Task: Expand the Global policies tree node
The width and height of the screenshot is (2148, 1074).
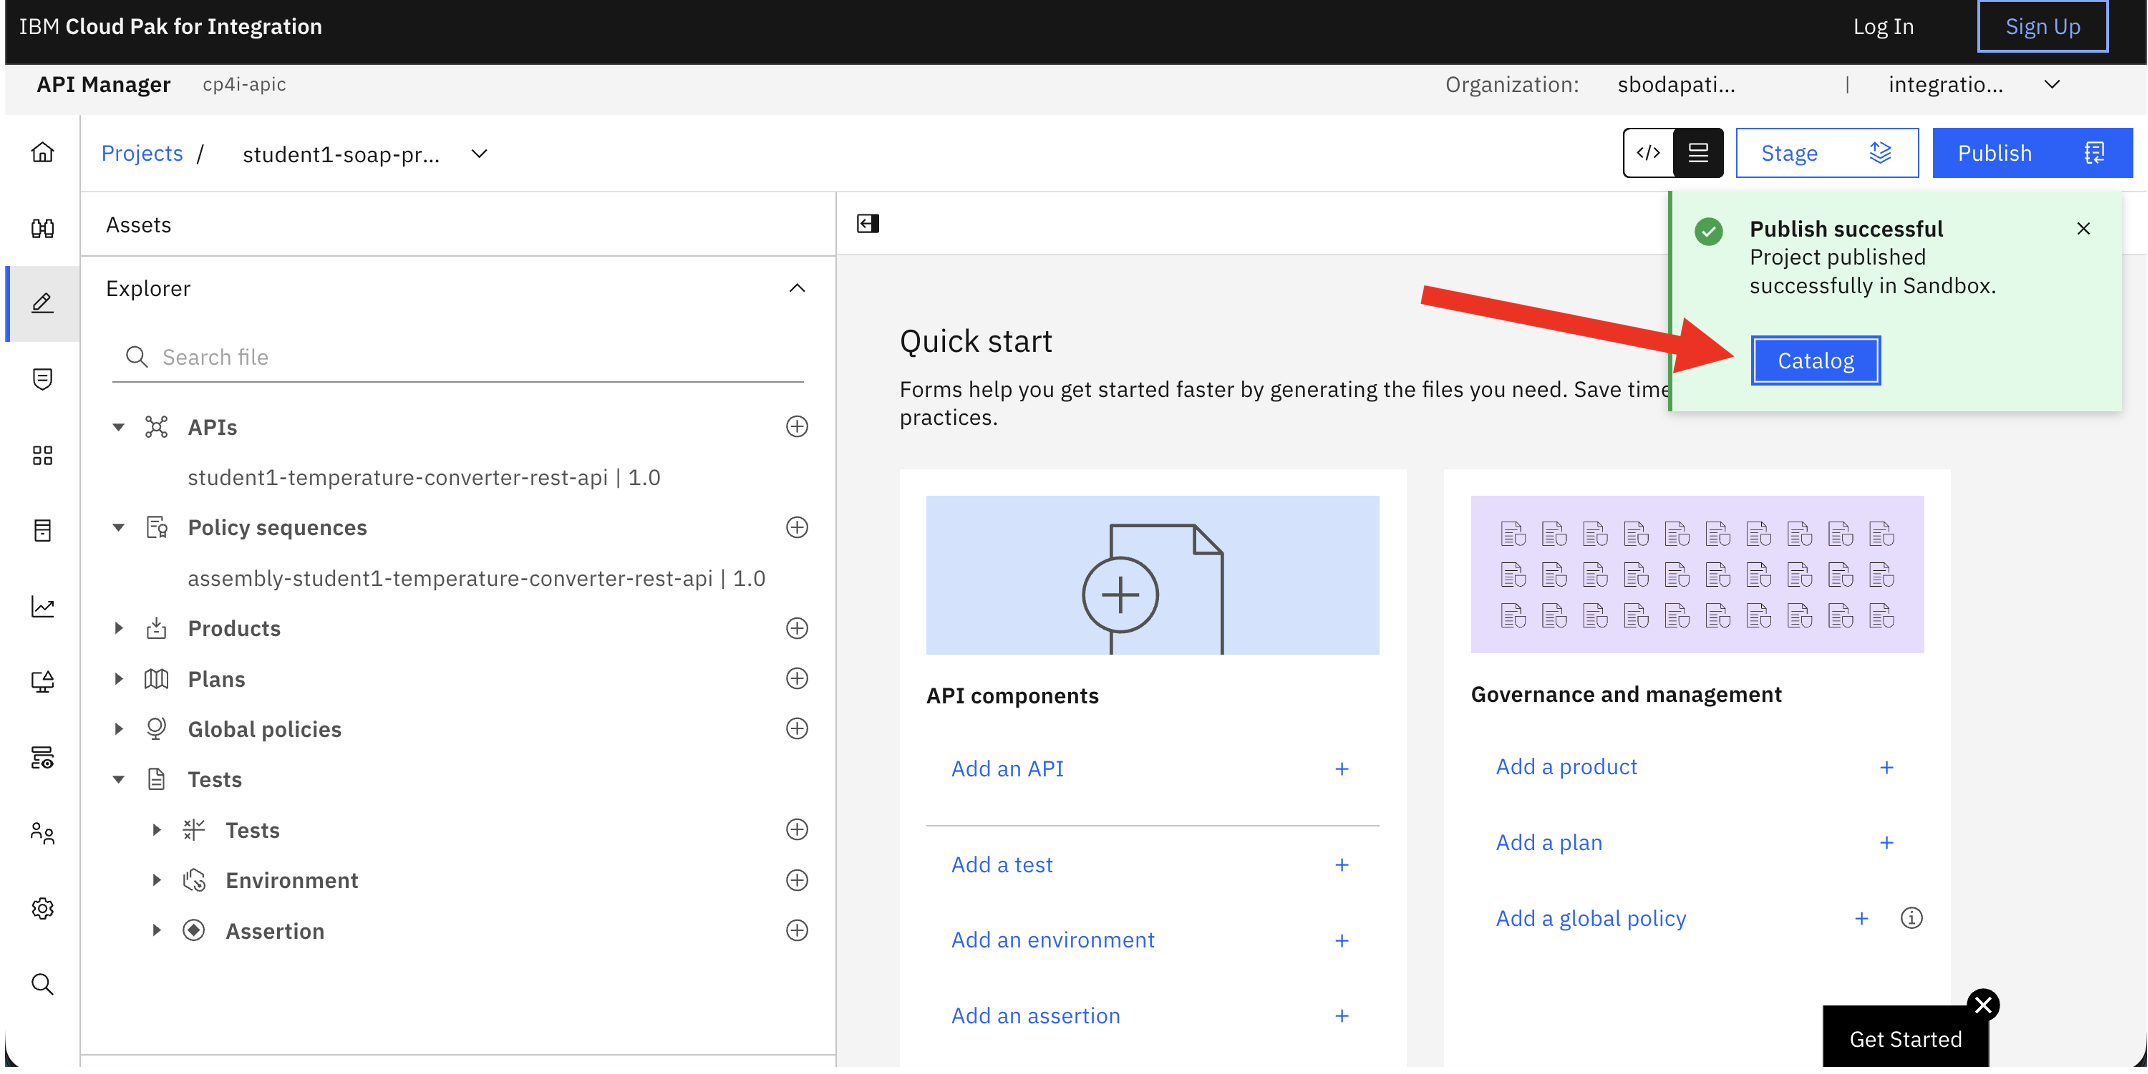Action: (x=119, y=729)
